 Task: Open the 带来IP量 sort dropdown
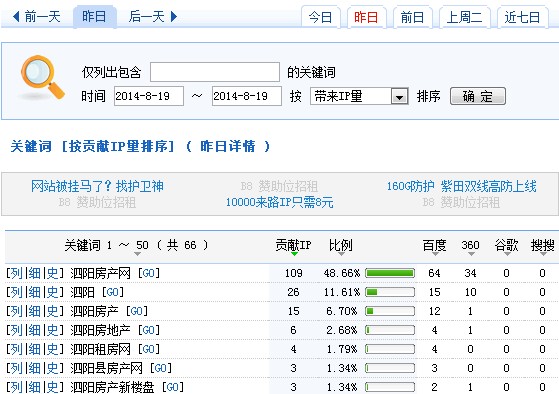click(359, 96)
